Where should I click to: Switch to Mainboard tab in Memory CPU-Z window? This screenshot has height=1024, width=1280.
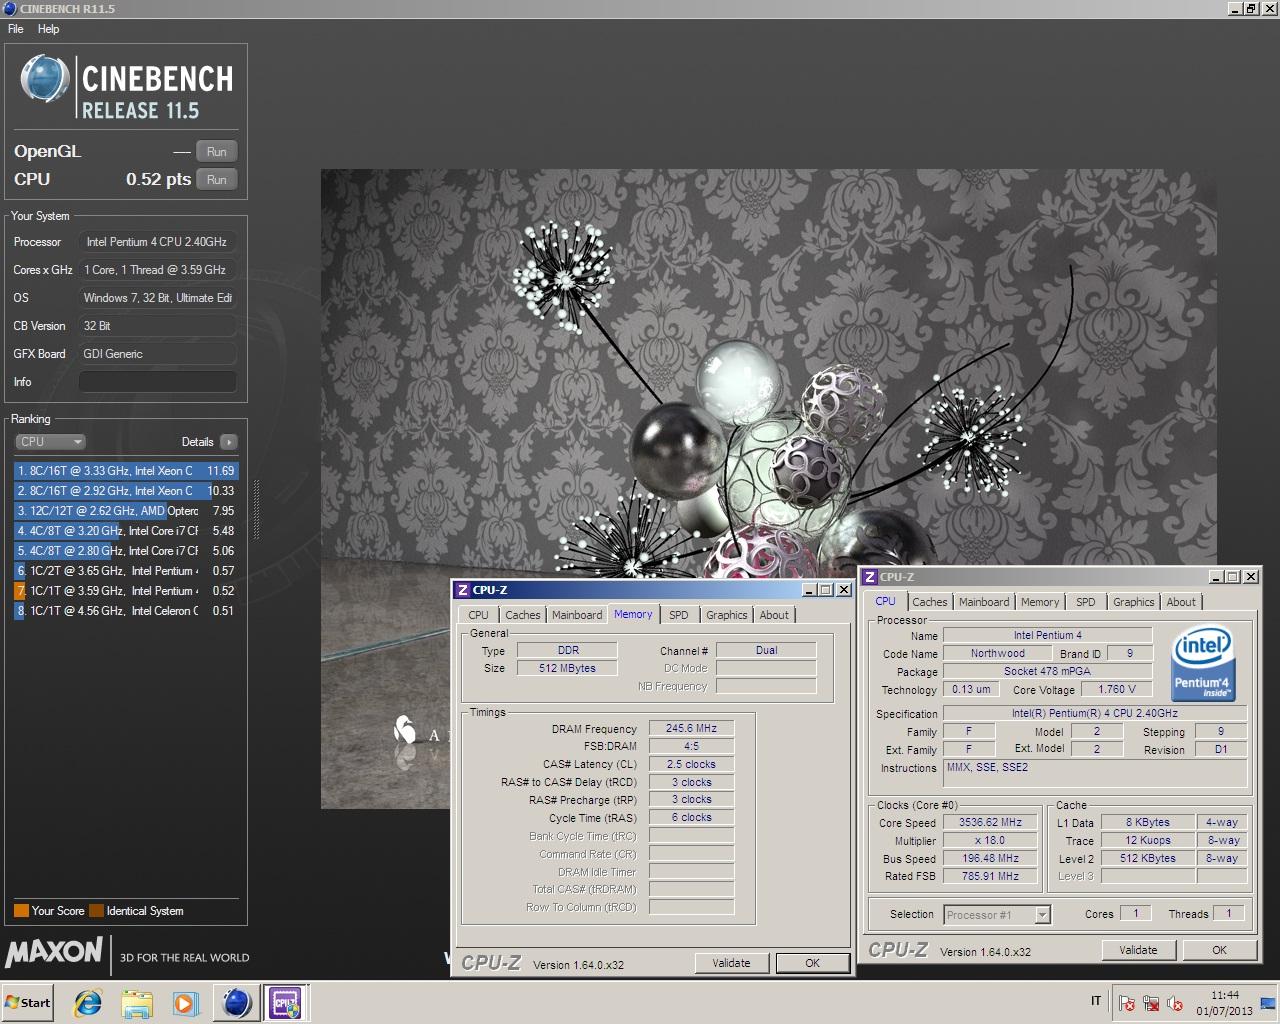pos(577,615)
